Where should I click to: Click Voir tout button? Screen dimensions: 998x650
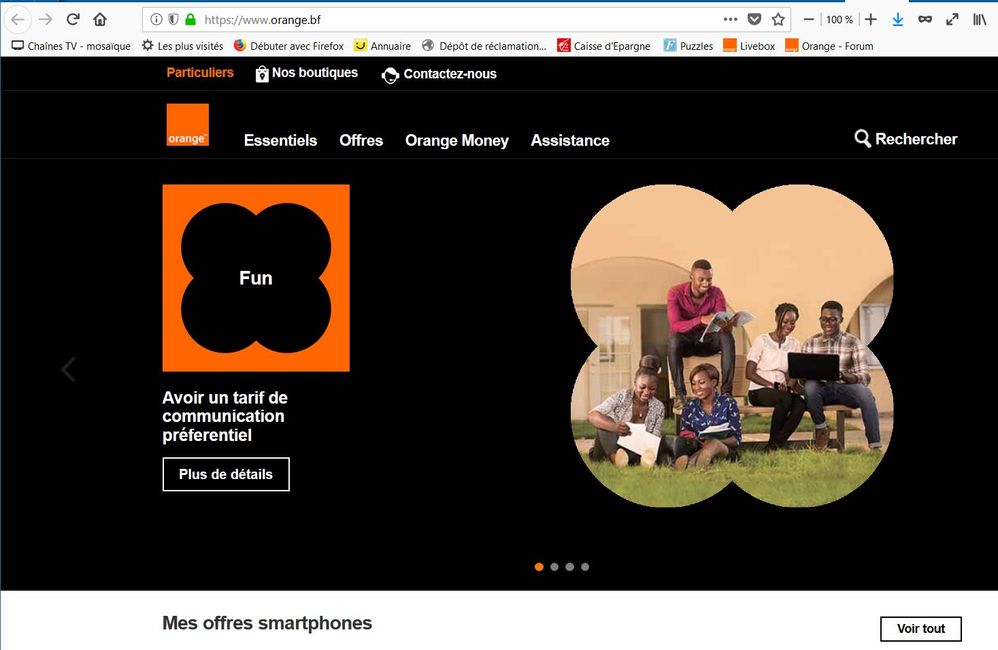[921, 629]
